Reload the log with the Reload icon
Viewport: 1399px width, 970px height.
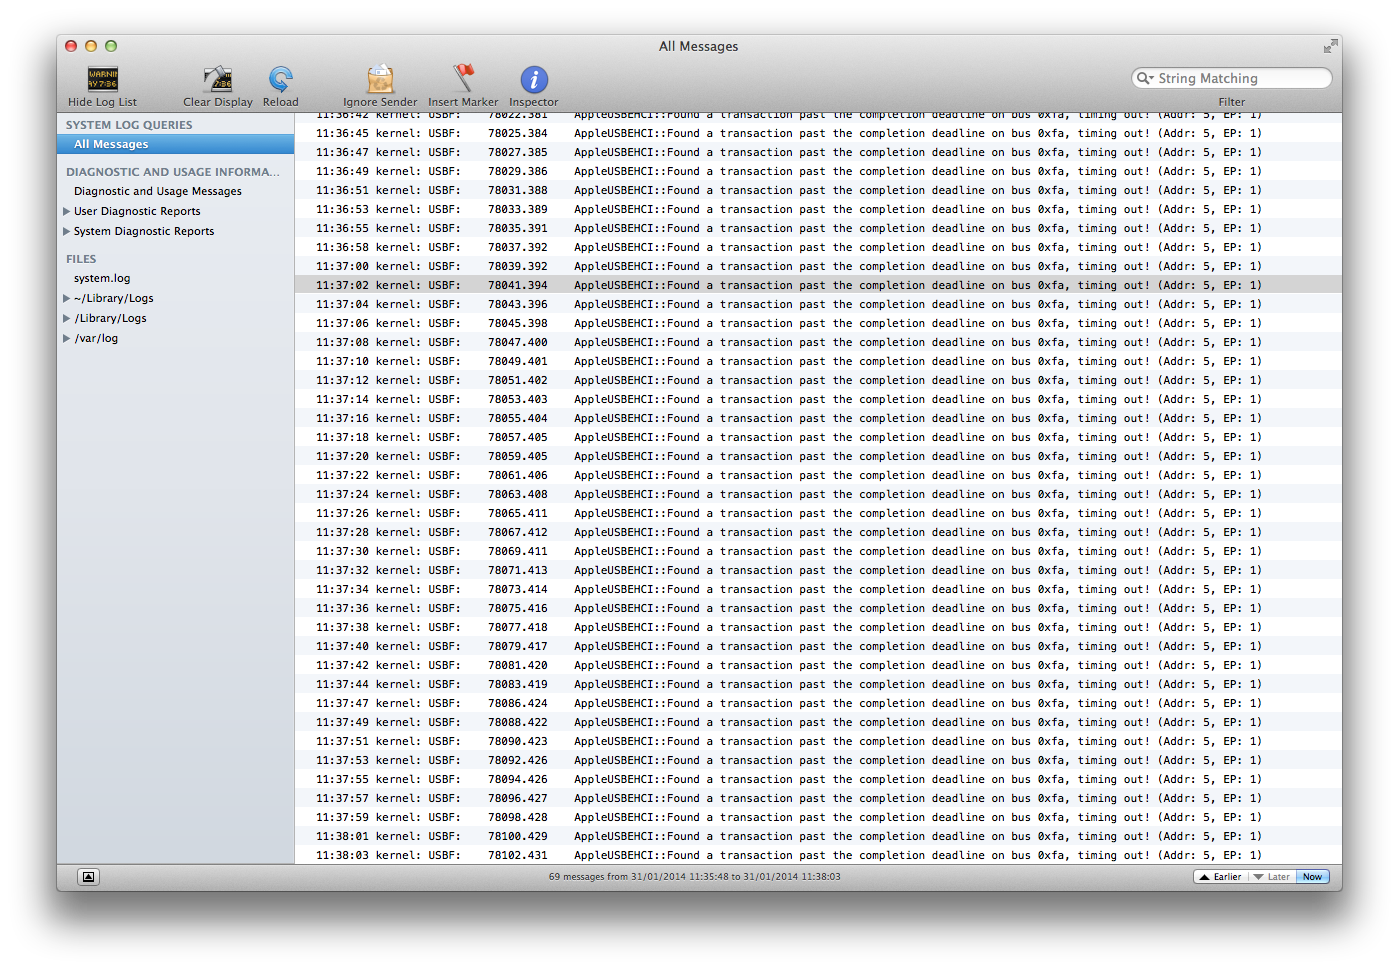tap(281, 79)
